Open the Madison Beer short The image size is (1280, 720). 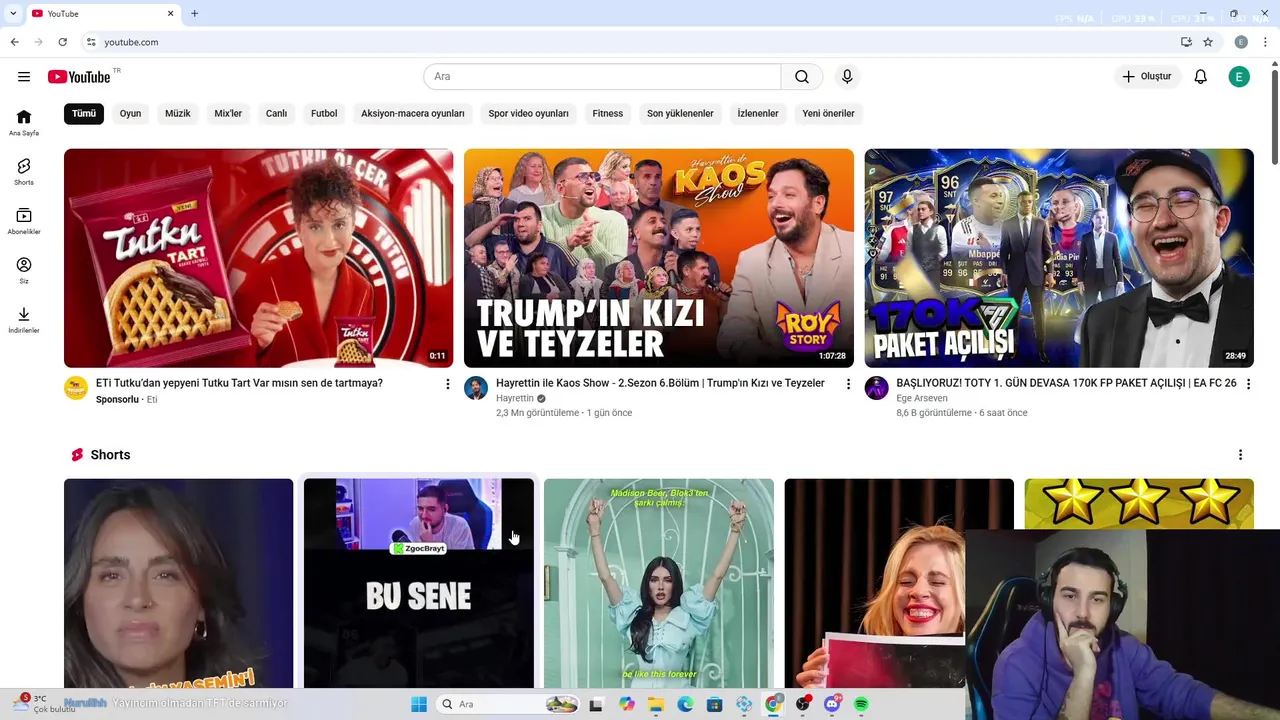[659, 584]
